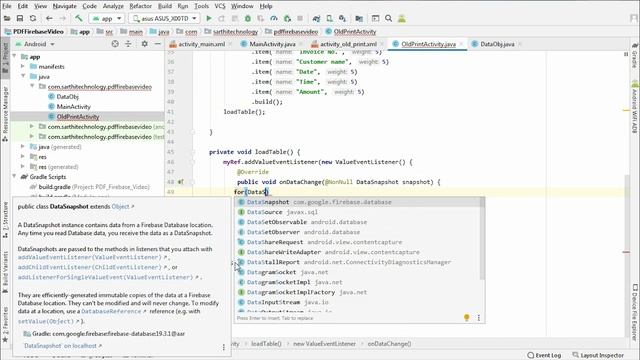This screenshot has height=360, width=640.
Task: Open the asus ASUS_X00TD device dropdown
Action: (x=164, y=18)
